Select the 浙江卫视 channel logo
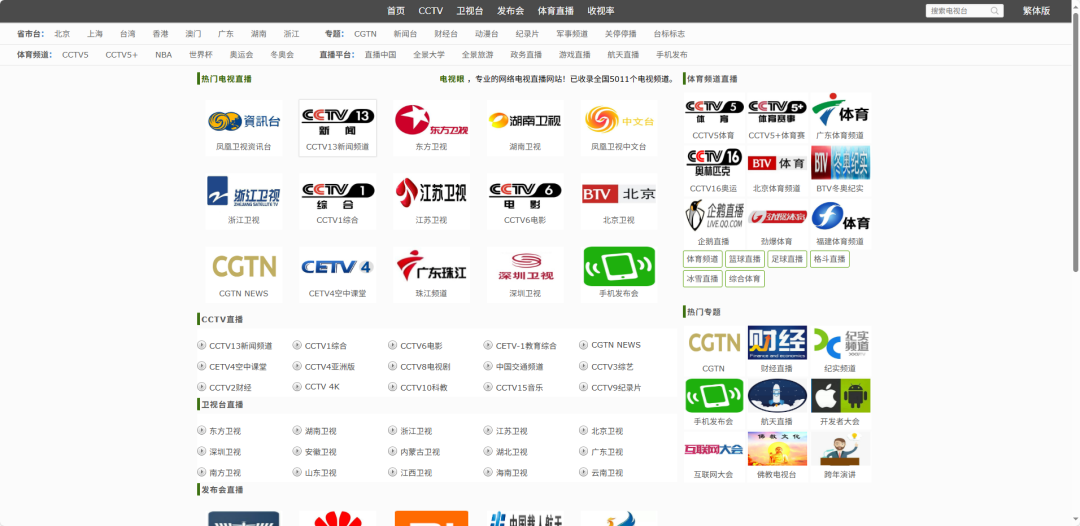The image size is (1080, 526). tap(243, 193)
